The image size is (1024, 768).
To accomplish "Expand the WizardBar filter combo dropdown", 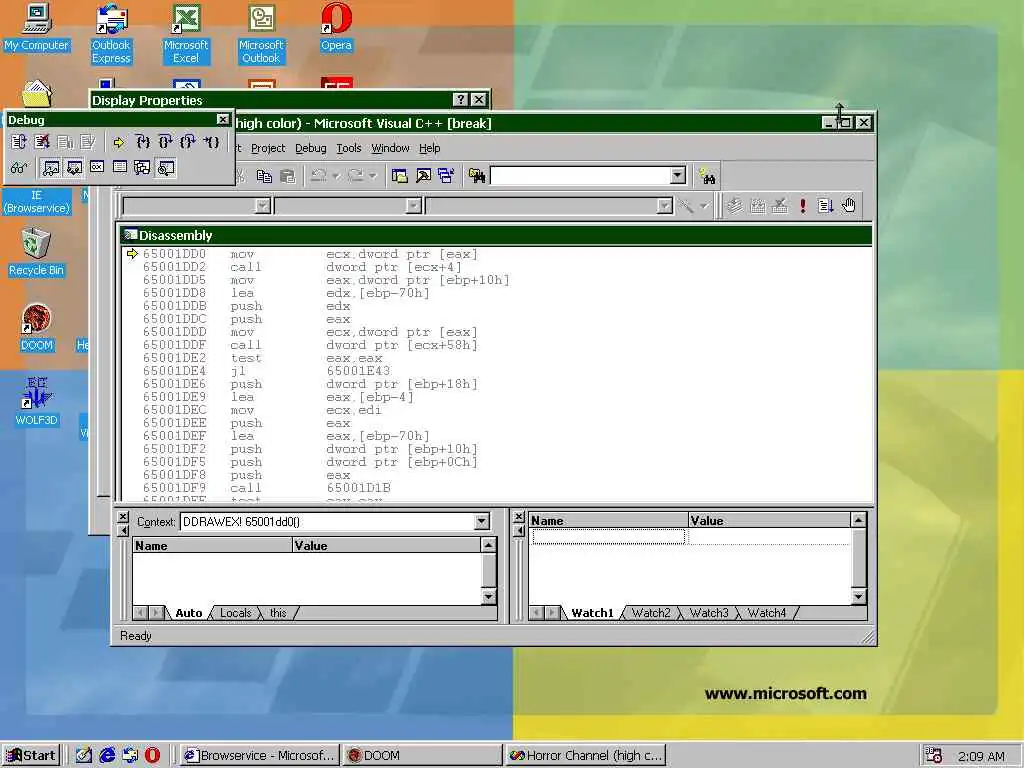I will (x=413, y=206).
